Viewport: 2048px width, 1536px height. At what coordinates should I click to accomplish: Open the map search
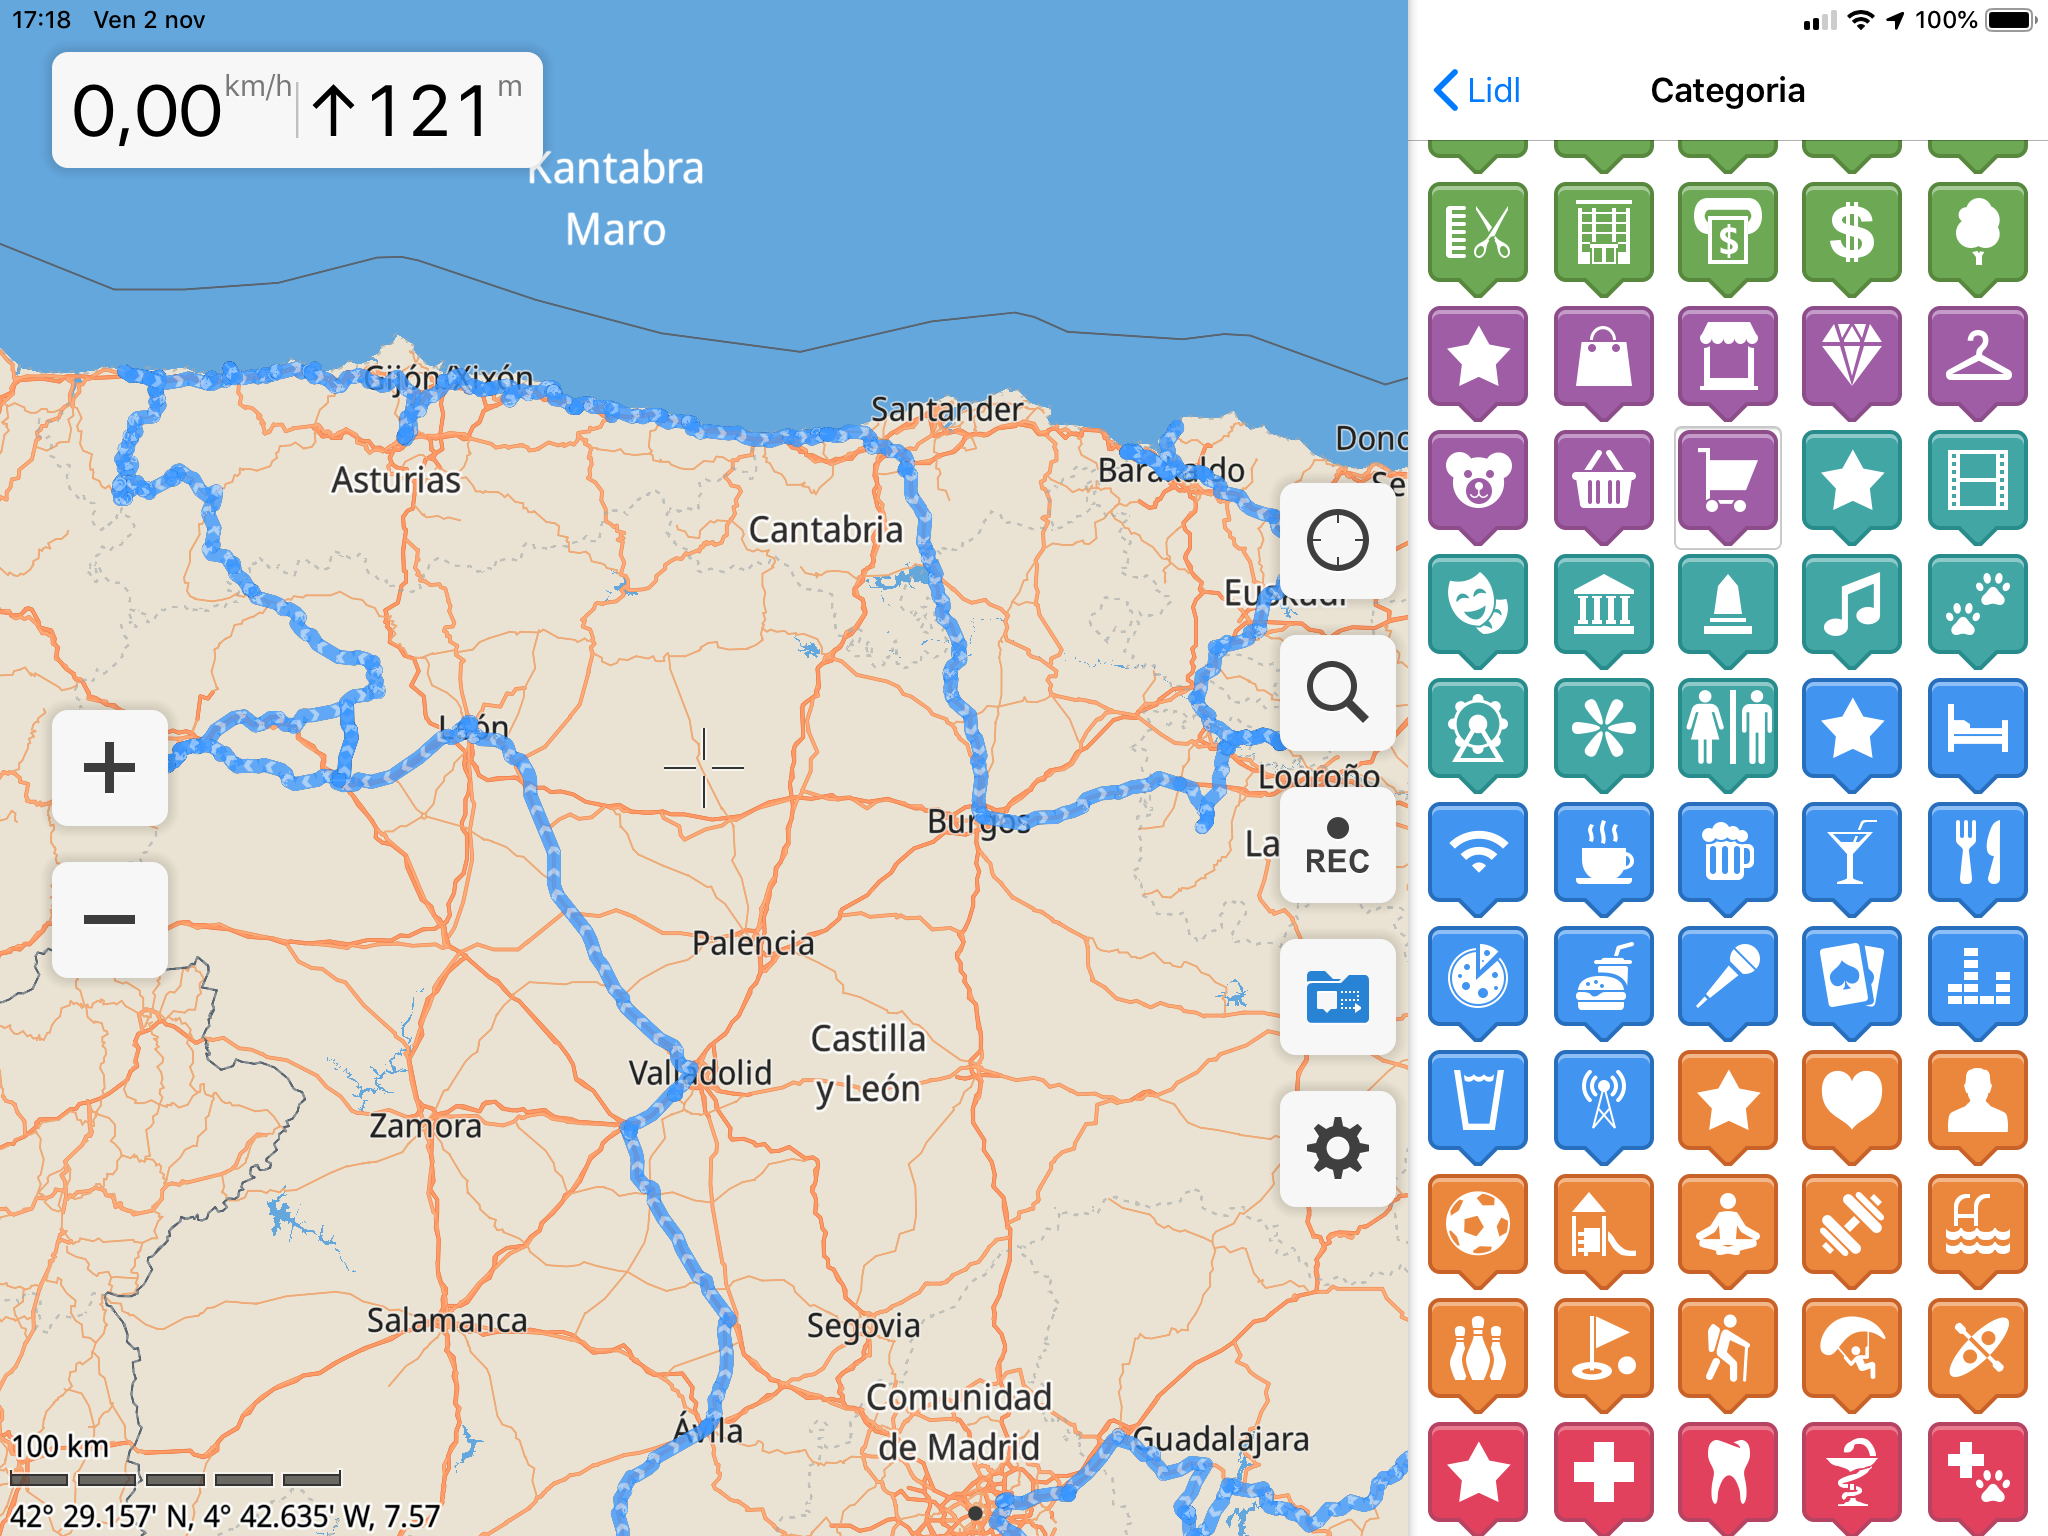pos(1337,692)
